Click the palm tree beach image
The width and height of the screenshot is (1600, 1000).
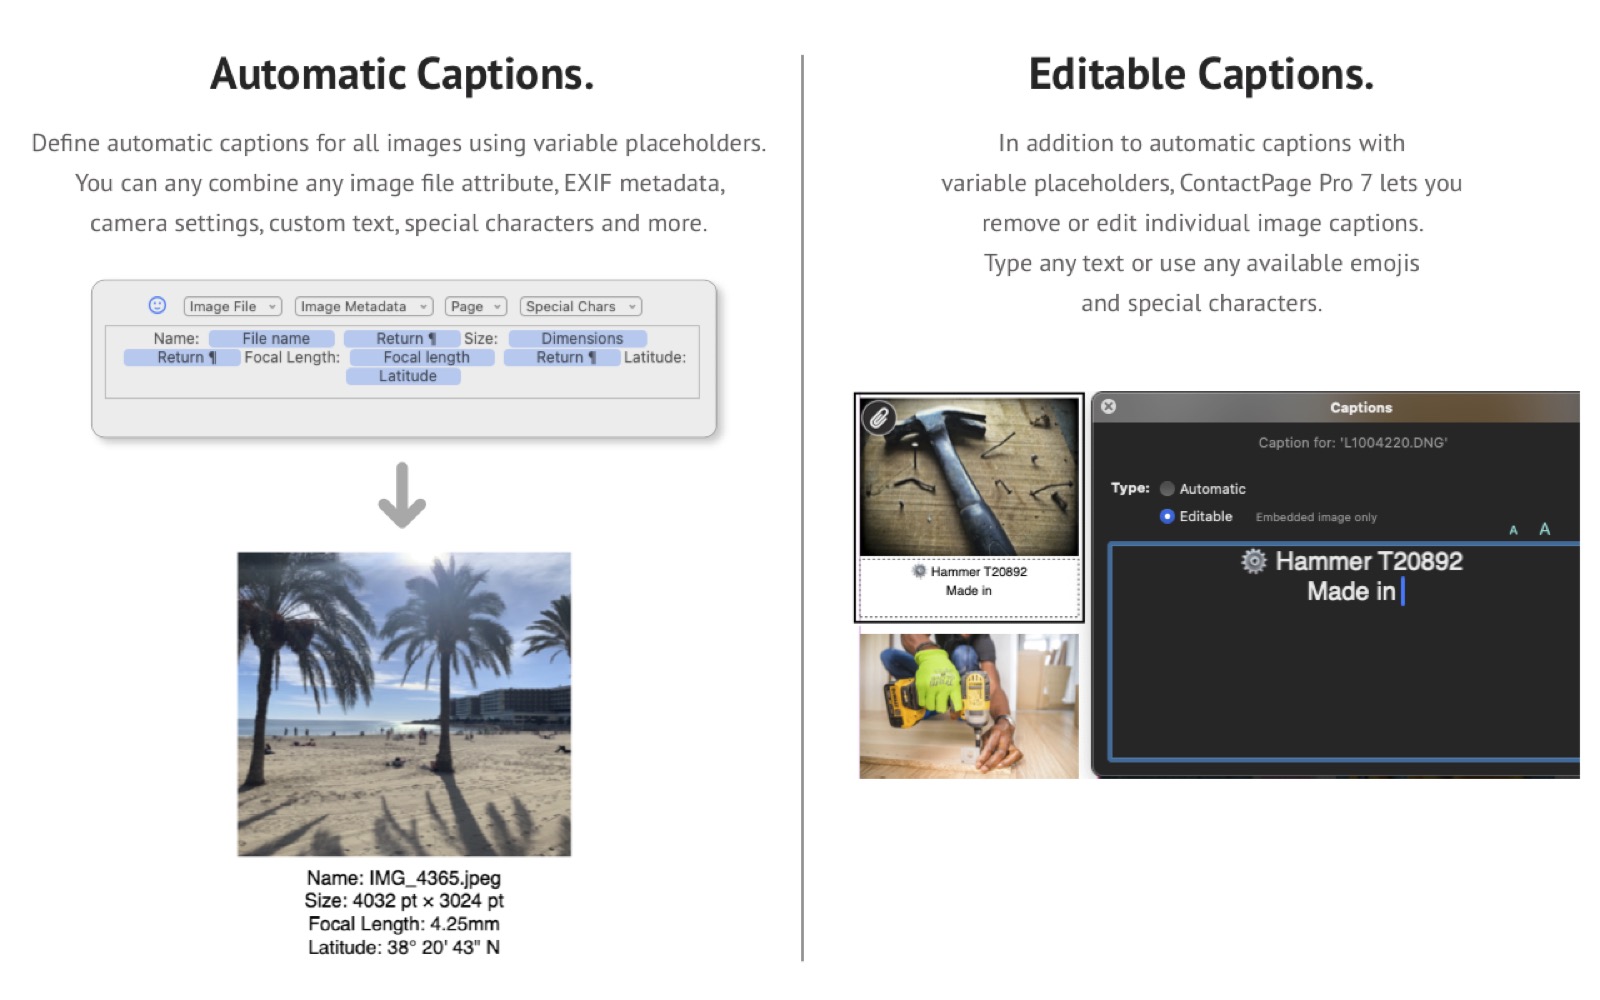(x=404, y=704)
